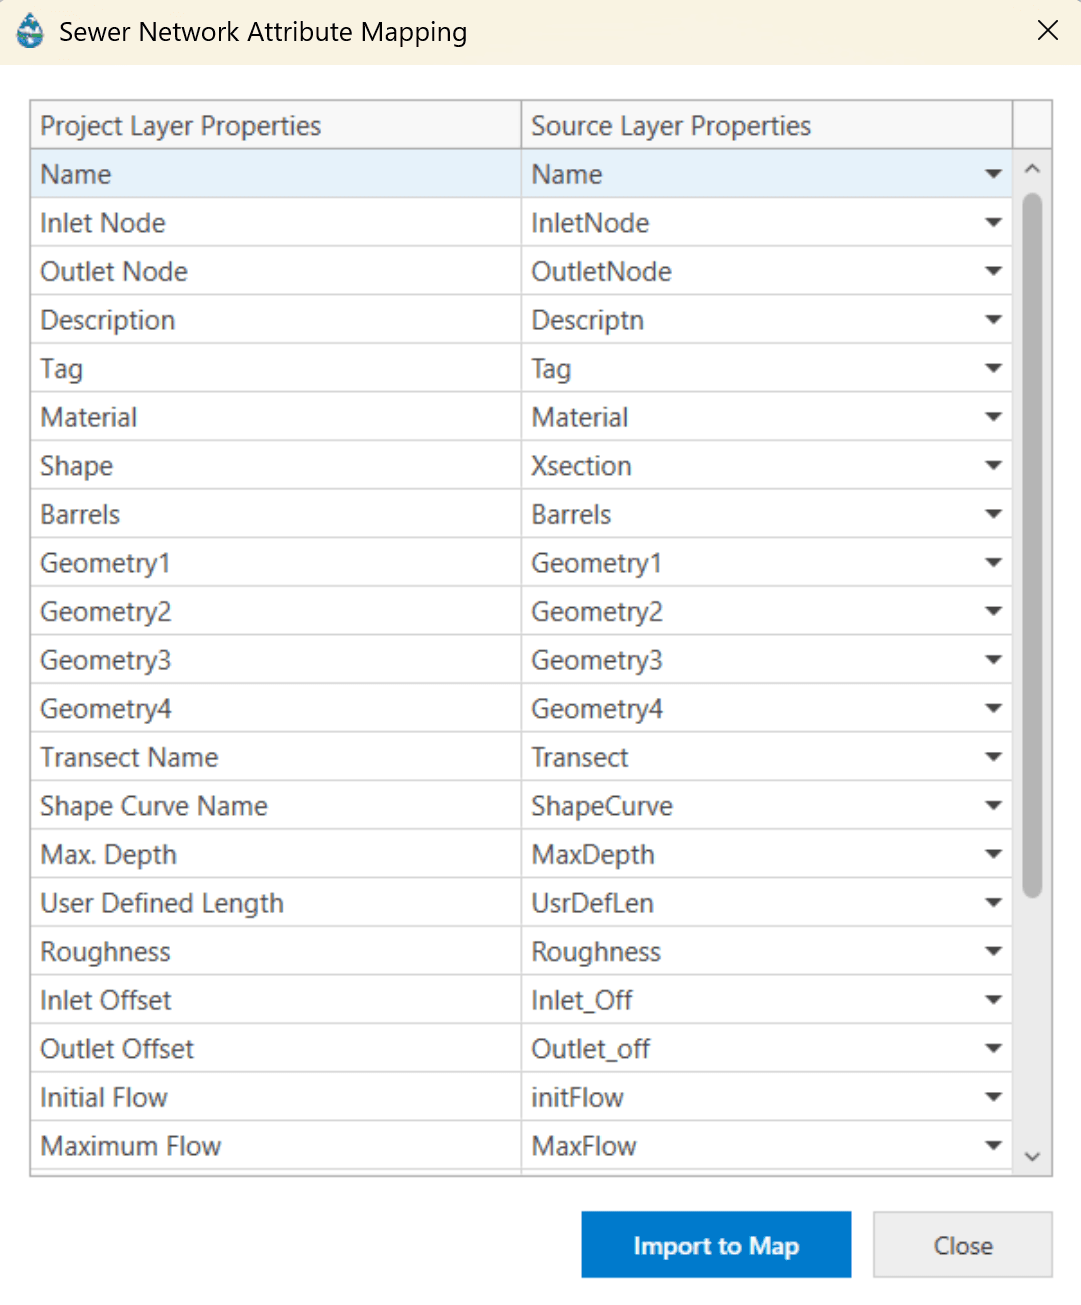Open the MaxFlow source dropdown

(993, 1145)
